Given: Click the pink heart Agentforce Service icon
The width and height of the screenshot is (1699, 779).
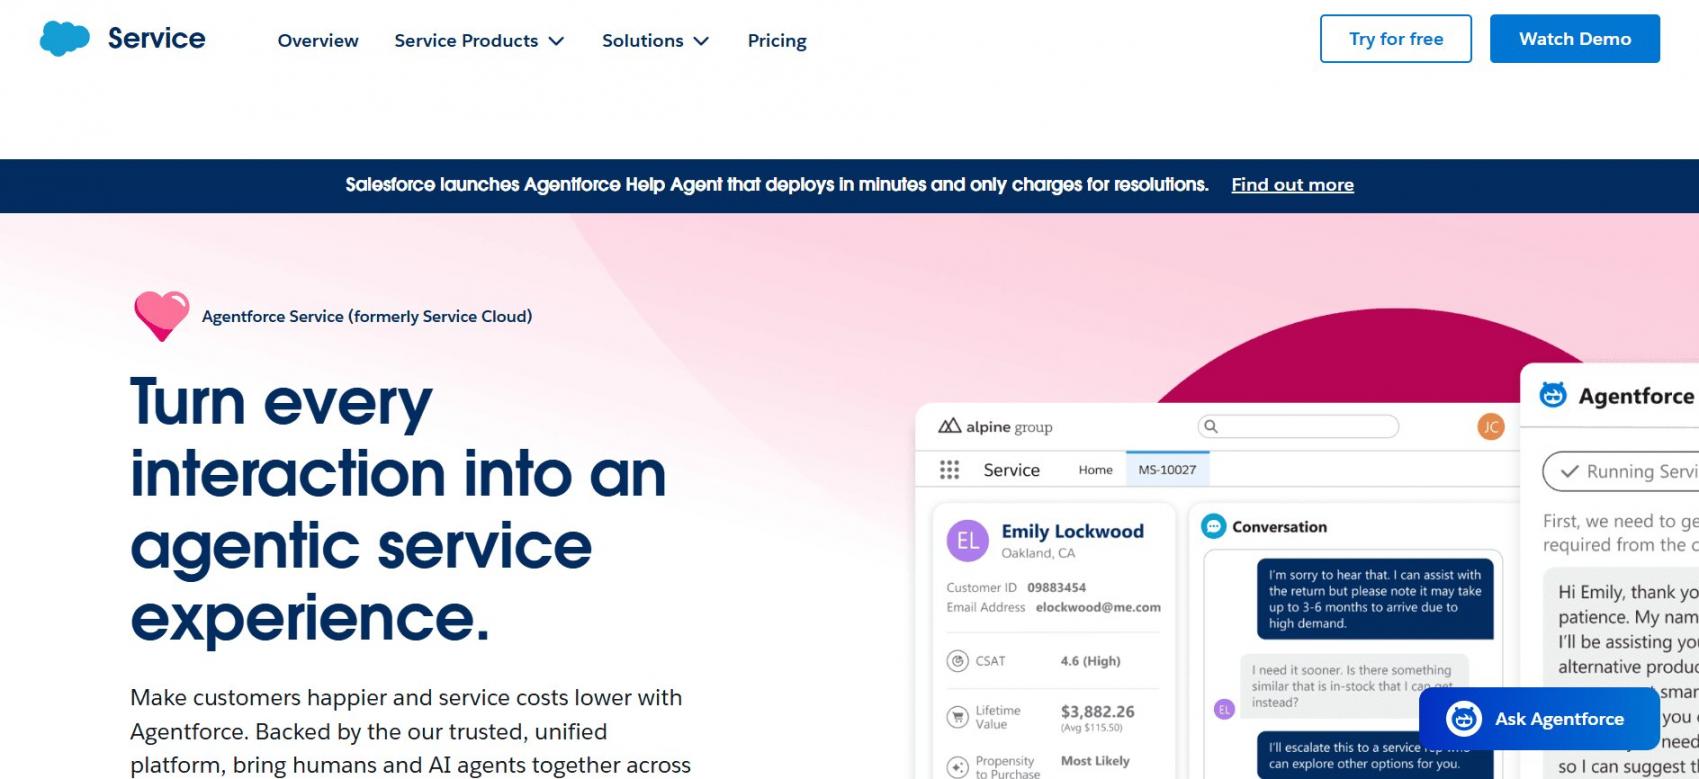Looking at the screenshot, I should [161, 315].
